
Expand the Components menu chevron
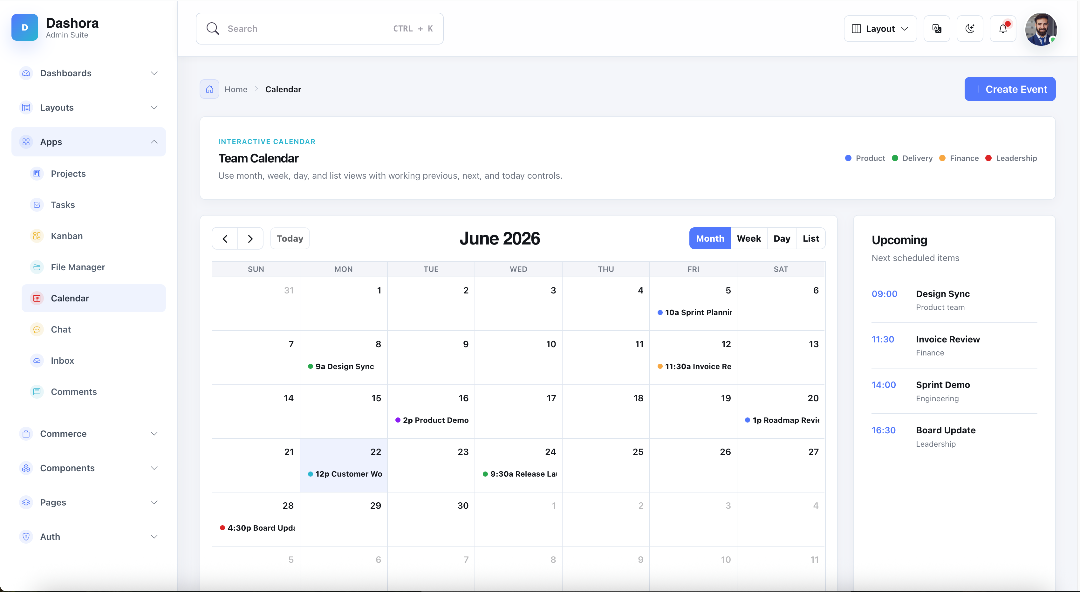pyautogui.click(x=154, y=468)
